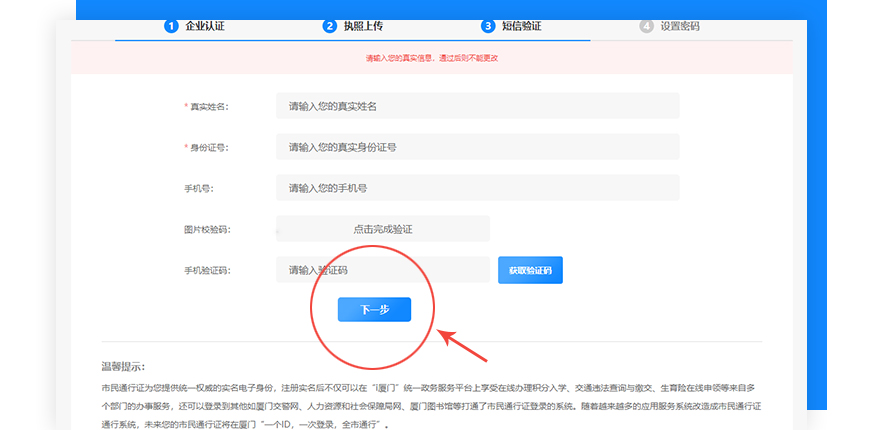Viewport: 870px width, 430px height.
Task: Click the red real-info warning banner text
Action: tap(432, 58)
